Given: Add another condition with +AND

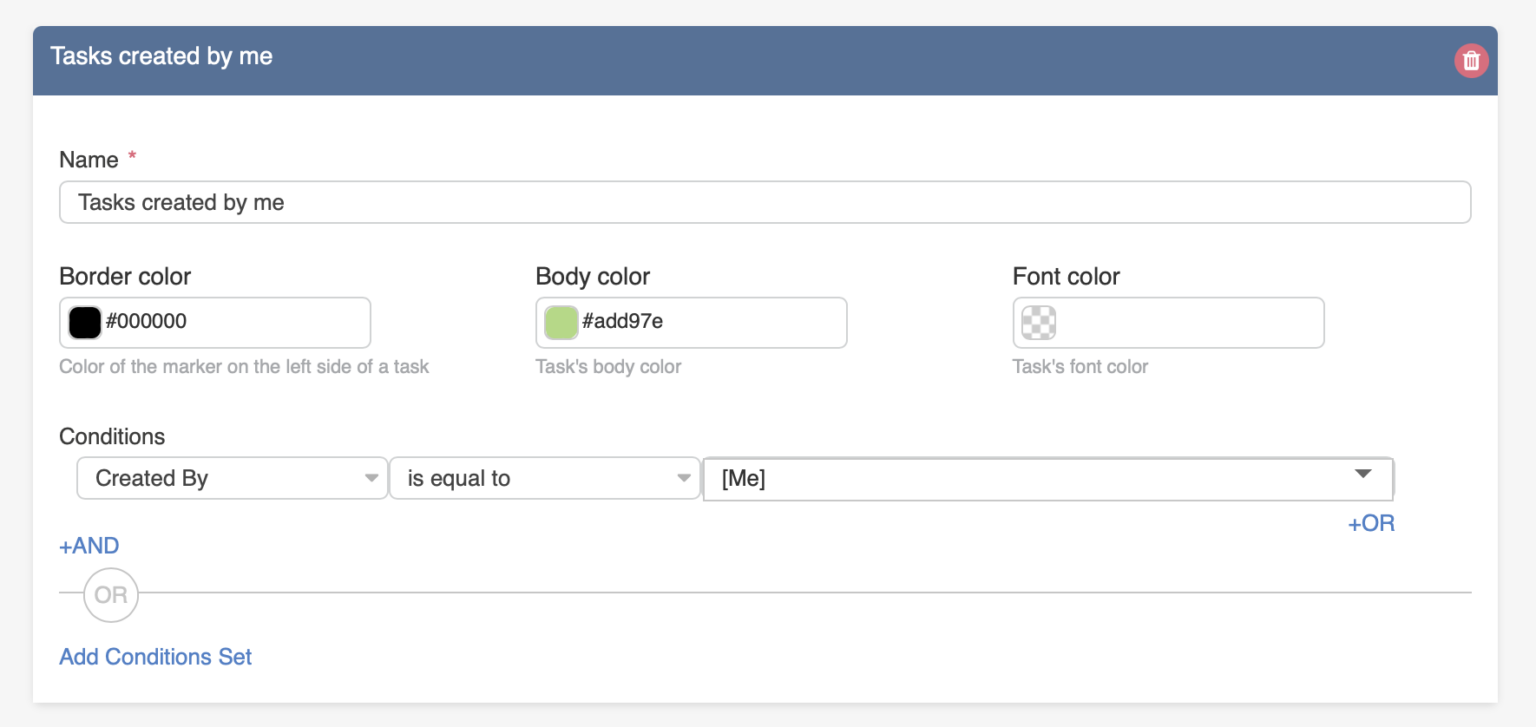Looking at the screenshot, I should click(88, 545).
